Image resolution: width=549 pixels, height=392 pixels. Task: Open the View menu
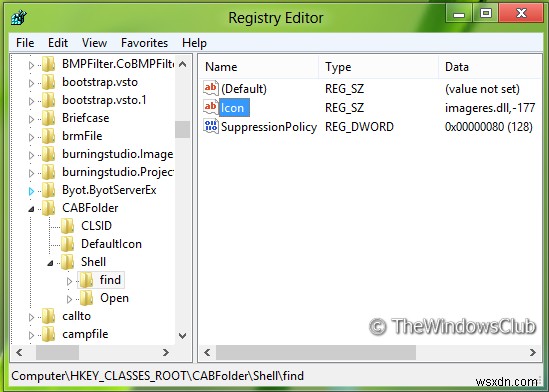[94, 43]
